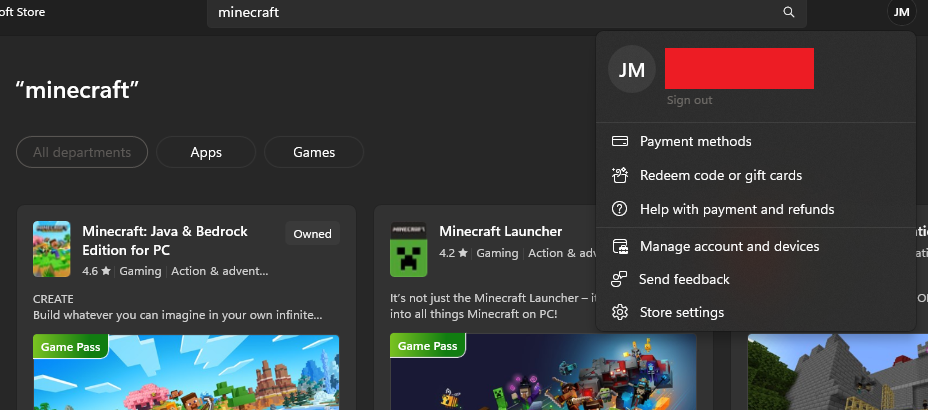Select the All departments filter
Viewport: 929px width, 410px height.
(x=82, y=152)
